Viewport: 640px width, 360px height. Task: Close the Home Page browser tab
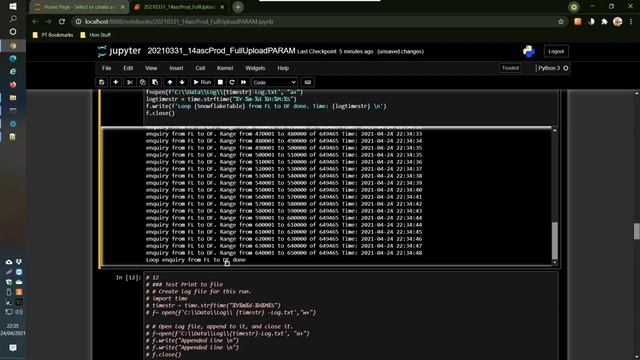point(122,7)
